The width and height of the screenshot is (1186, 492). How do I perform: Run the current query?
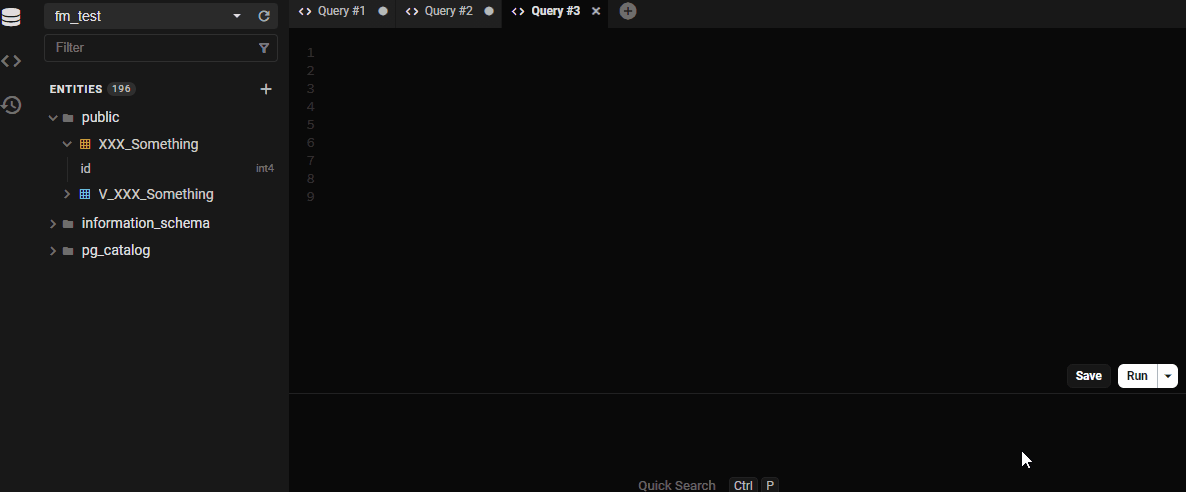pos(1137,376)
